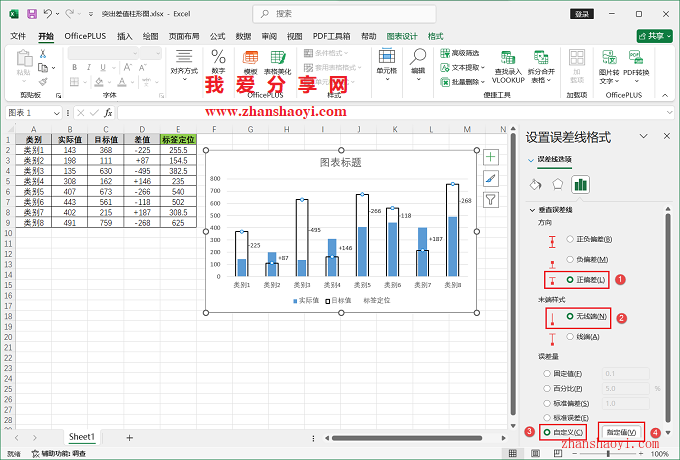The width and height of the screenshot is (680, 460).
Task: Click the Copy icon in clipboard group
Action: click(43, 68)
